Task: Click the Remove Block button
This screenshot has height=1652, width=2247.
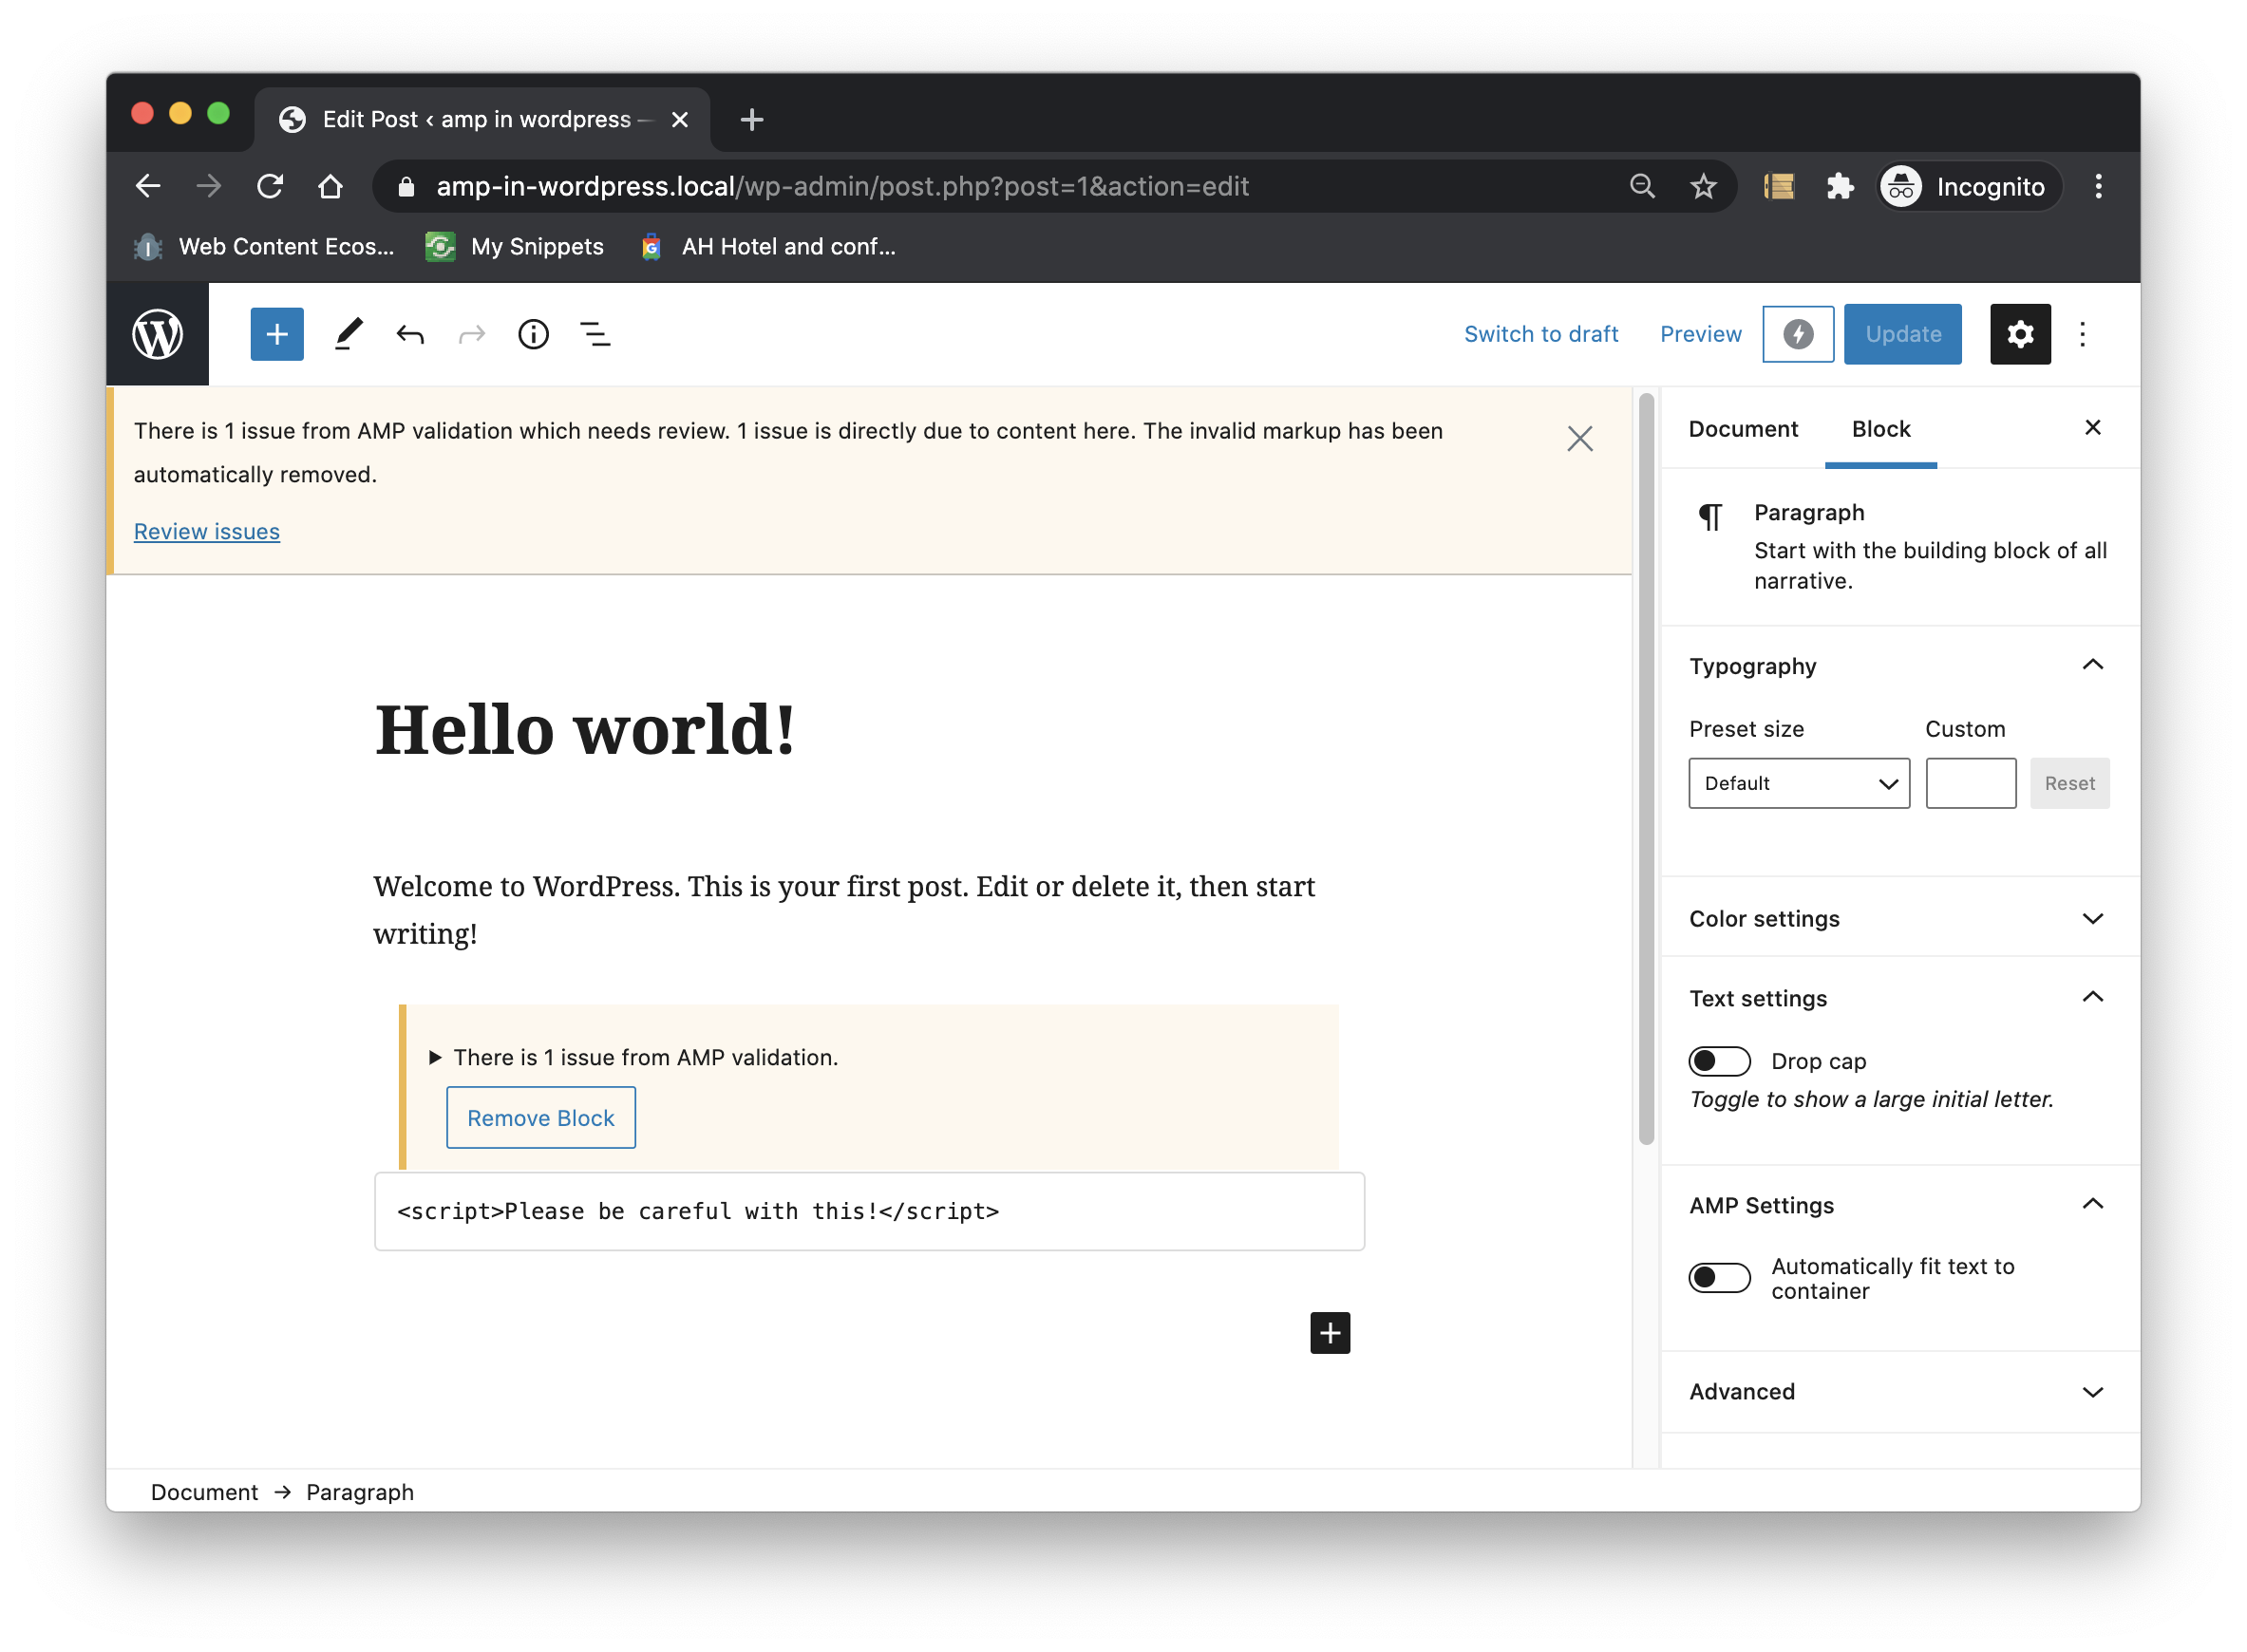Action: point(540,1117)
